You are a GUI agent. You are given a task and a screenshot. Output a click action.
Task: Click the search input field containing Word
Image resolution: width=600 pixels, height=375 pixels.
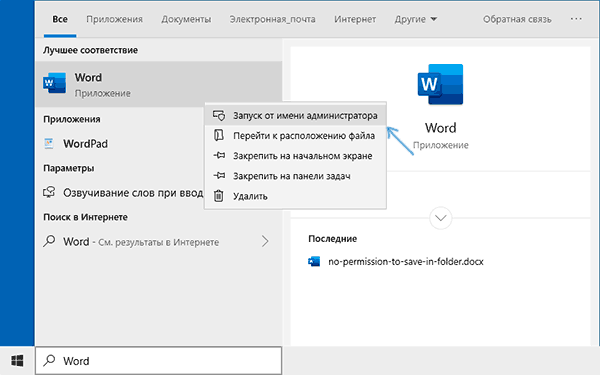(158, 360)
